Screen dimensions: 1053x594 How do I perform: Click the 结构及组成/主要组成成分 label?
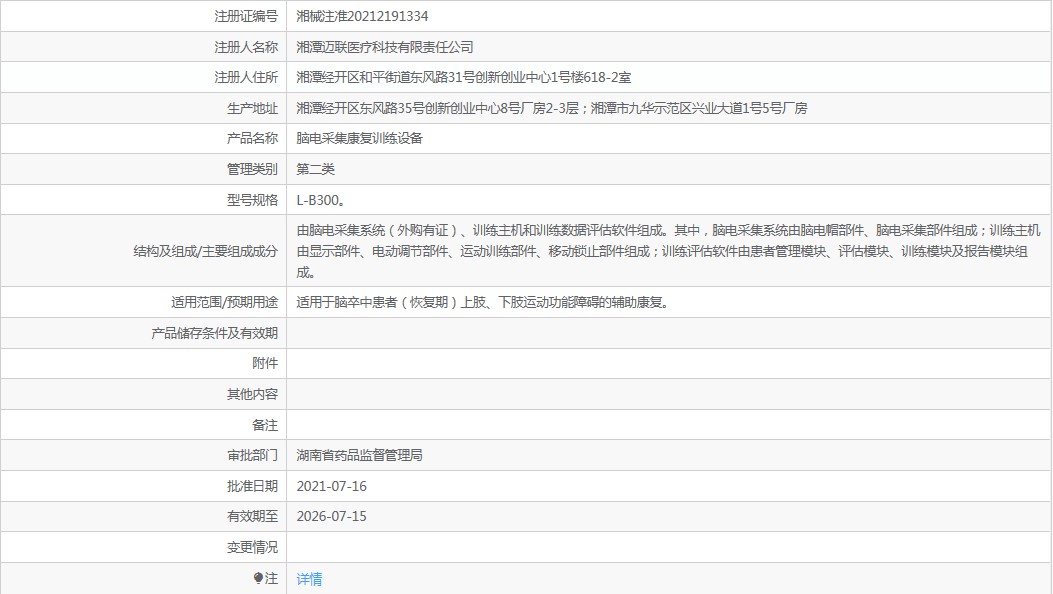click(x=205, y=251)
